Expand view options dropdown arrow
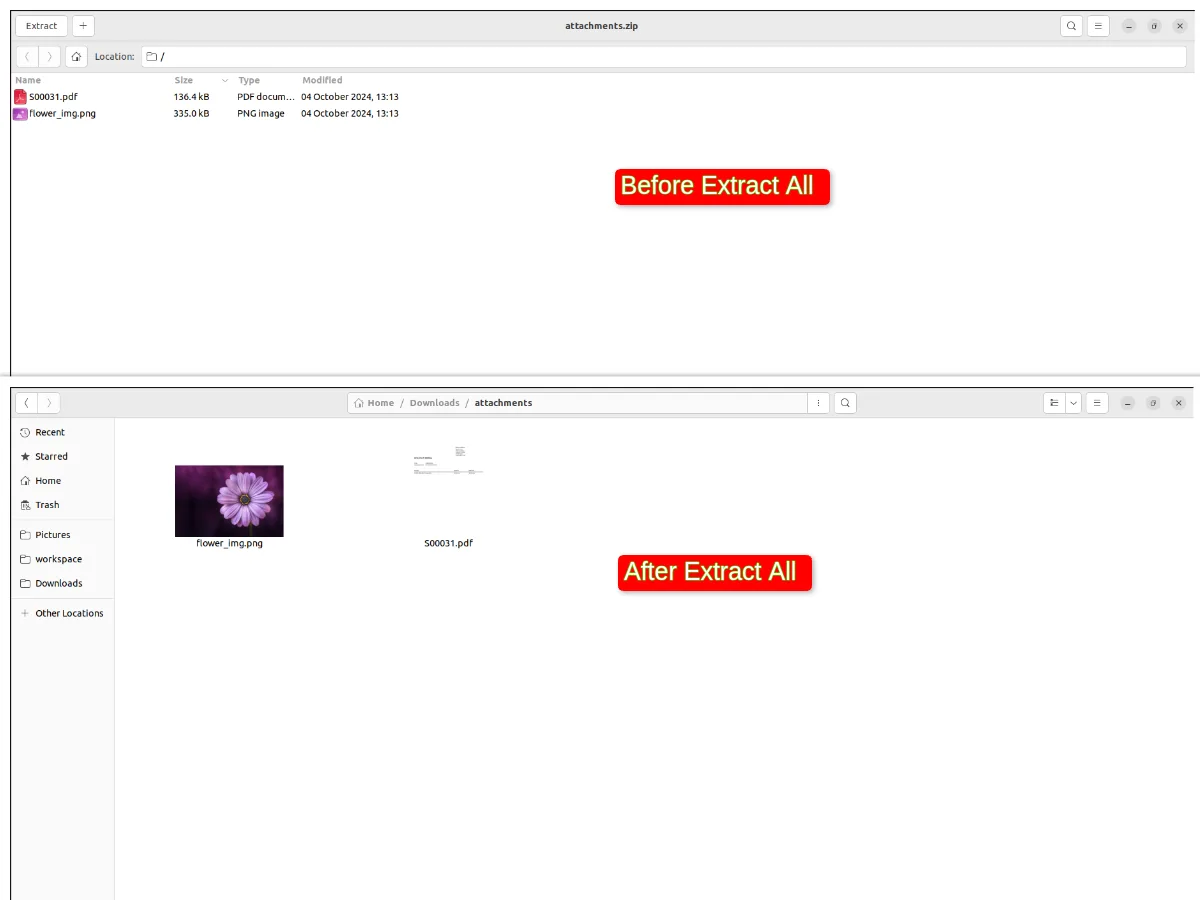1200x900 pixels. pos(1073,403)
